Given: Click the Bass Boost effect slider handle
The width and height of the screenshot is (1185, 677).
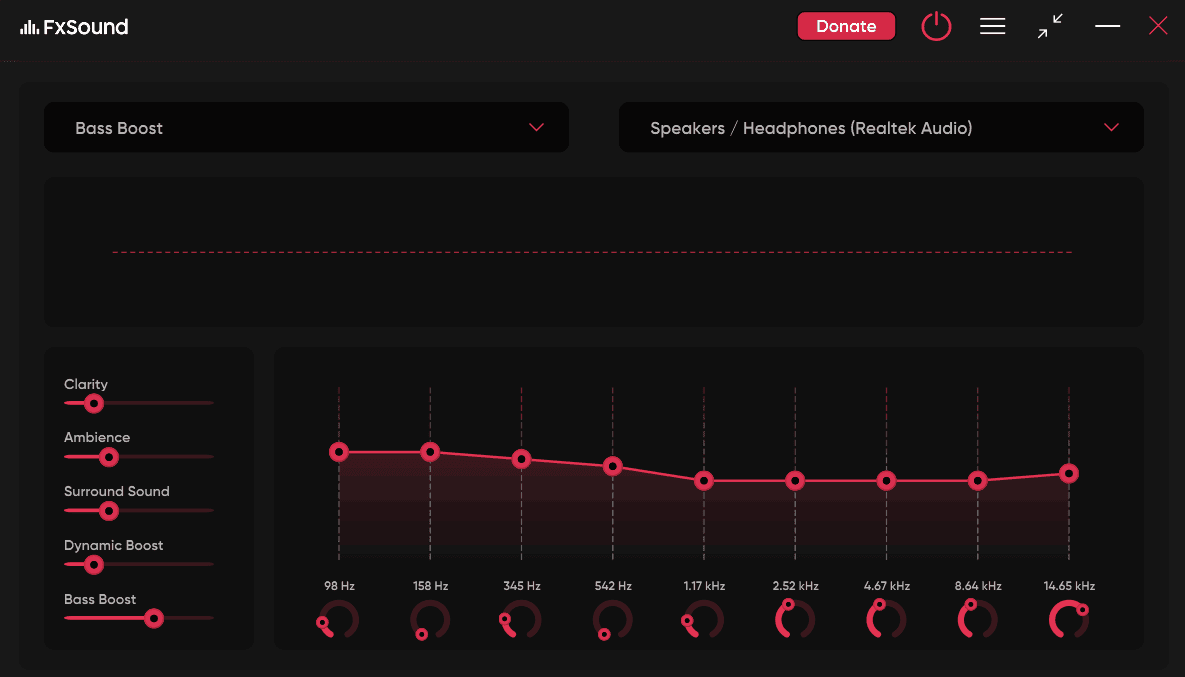Looking at the screenshot, I should click(154, 619).
